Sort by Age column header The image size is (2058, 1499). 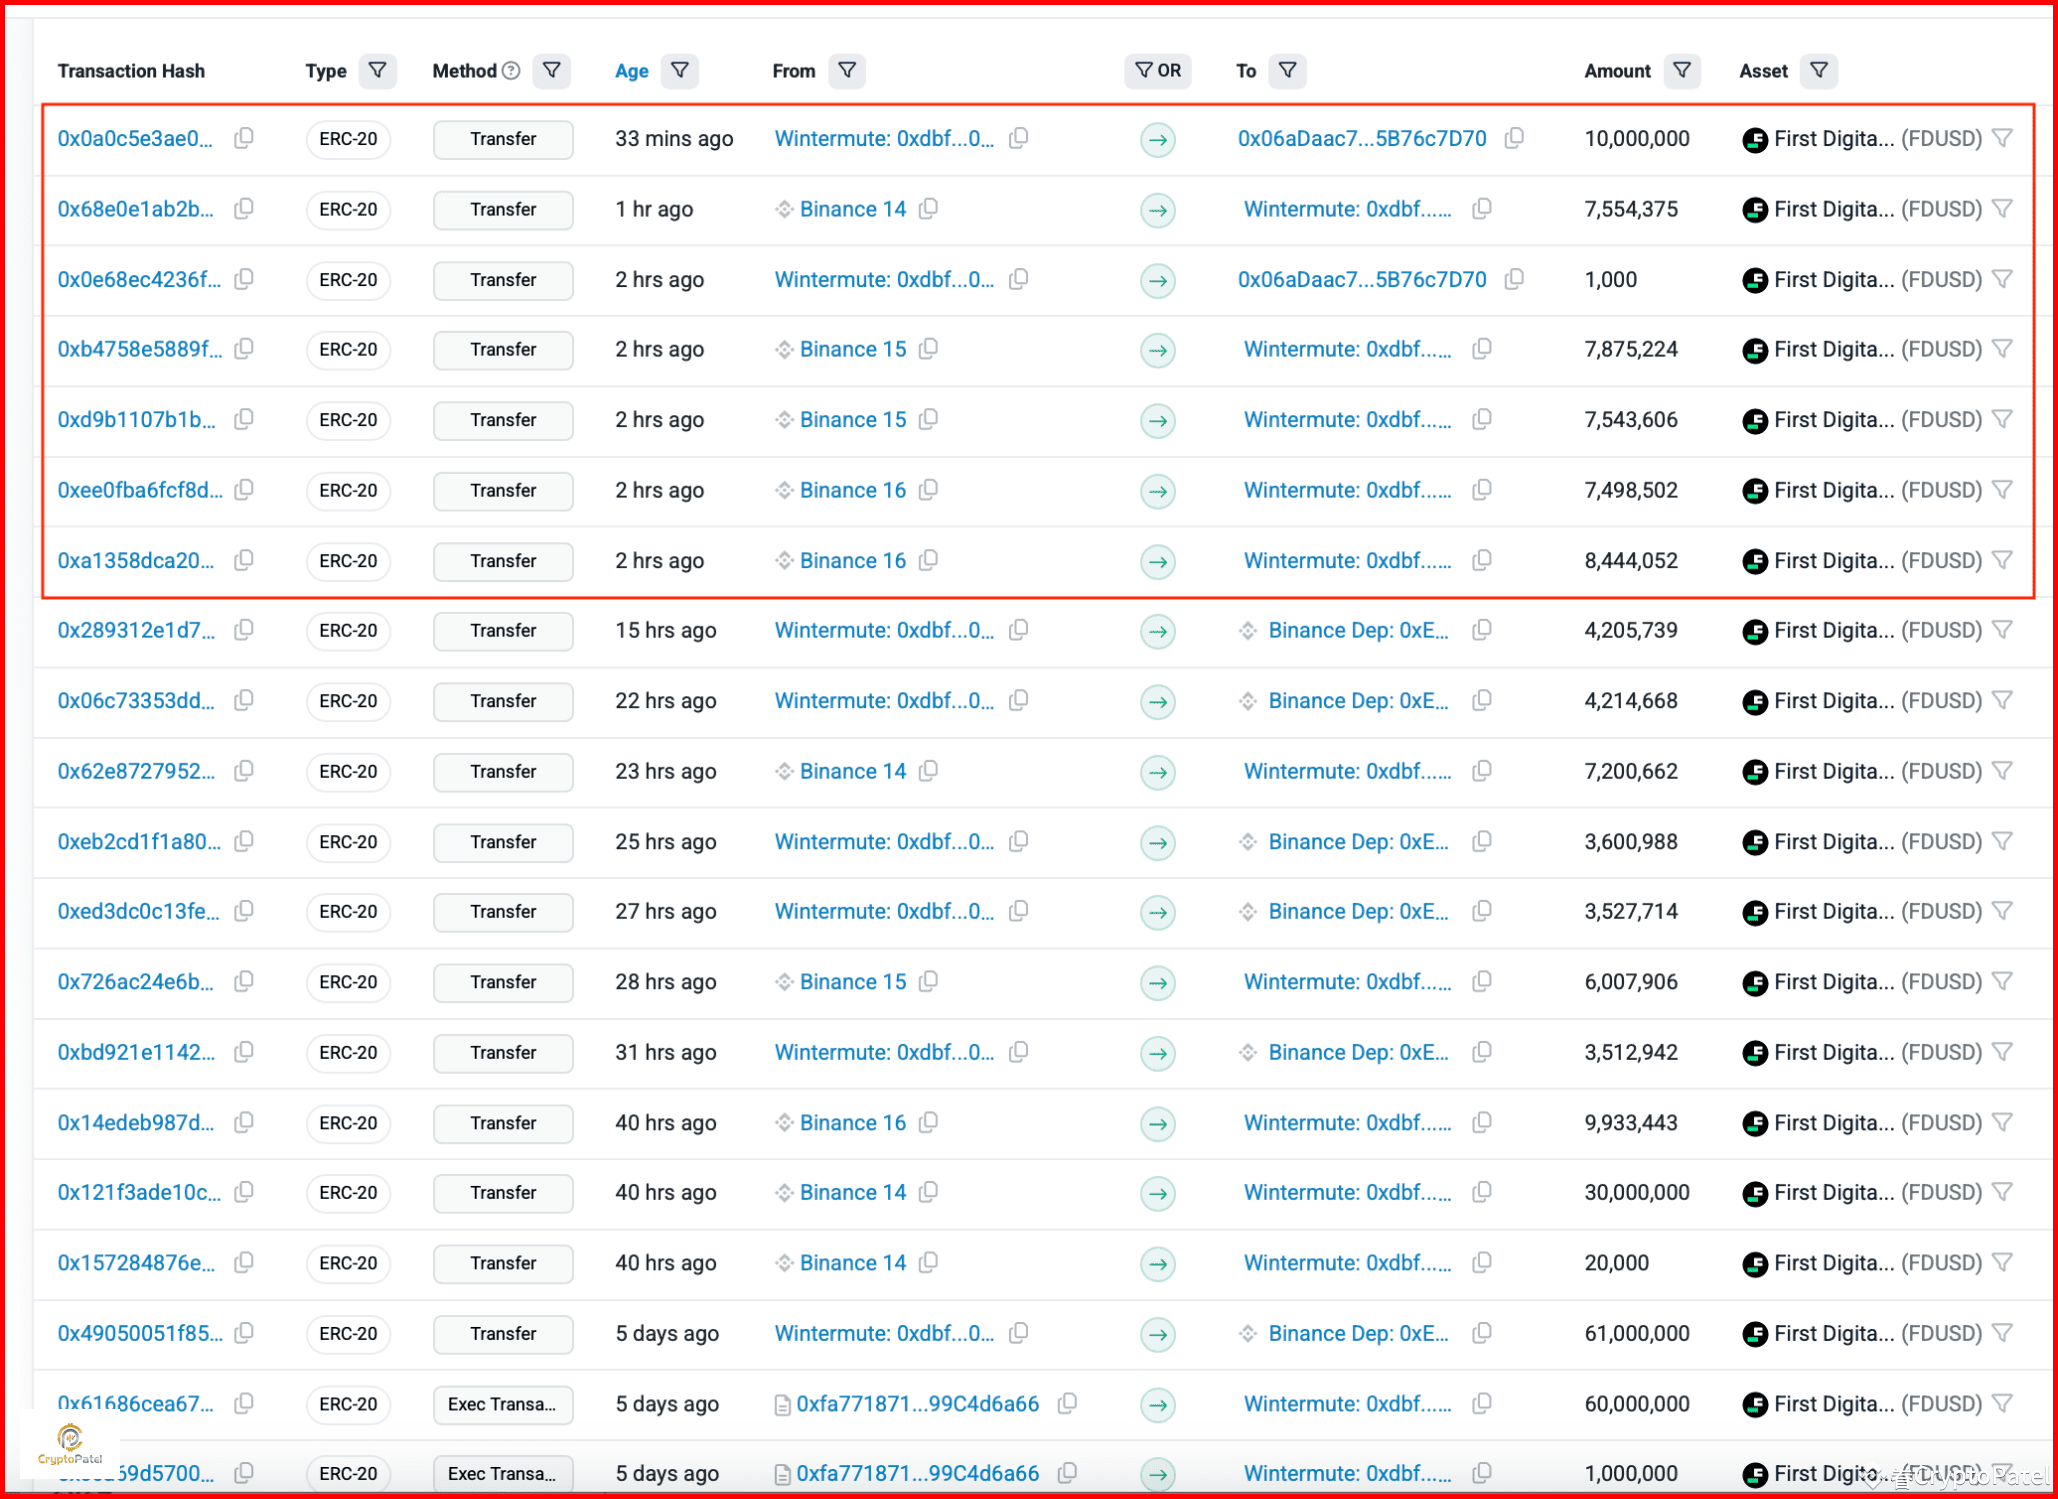click(x=632, y=71)
